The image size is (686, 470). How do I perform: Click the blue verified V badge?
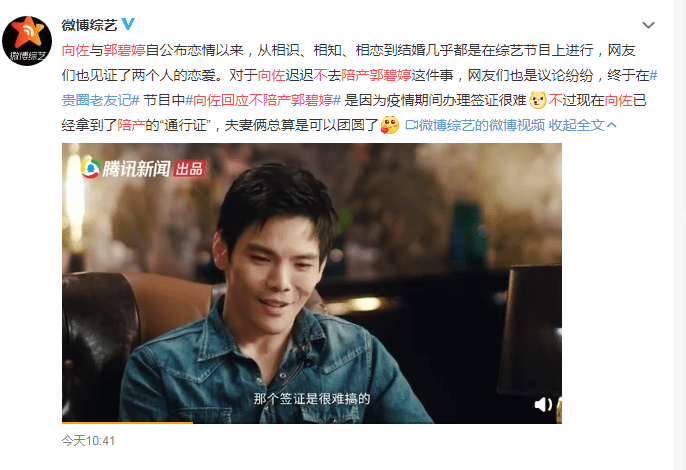coord(128,24)
